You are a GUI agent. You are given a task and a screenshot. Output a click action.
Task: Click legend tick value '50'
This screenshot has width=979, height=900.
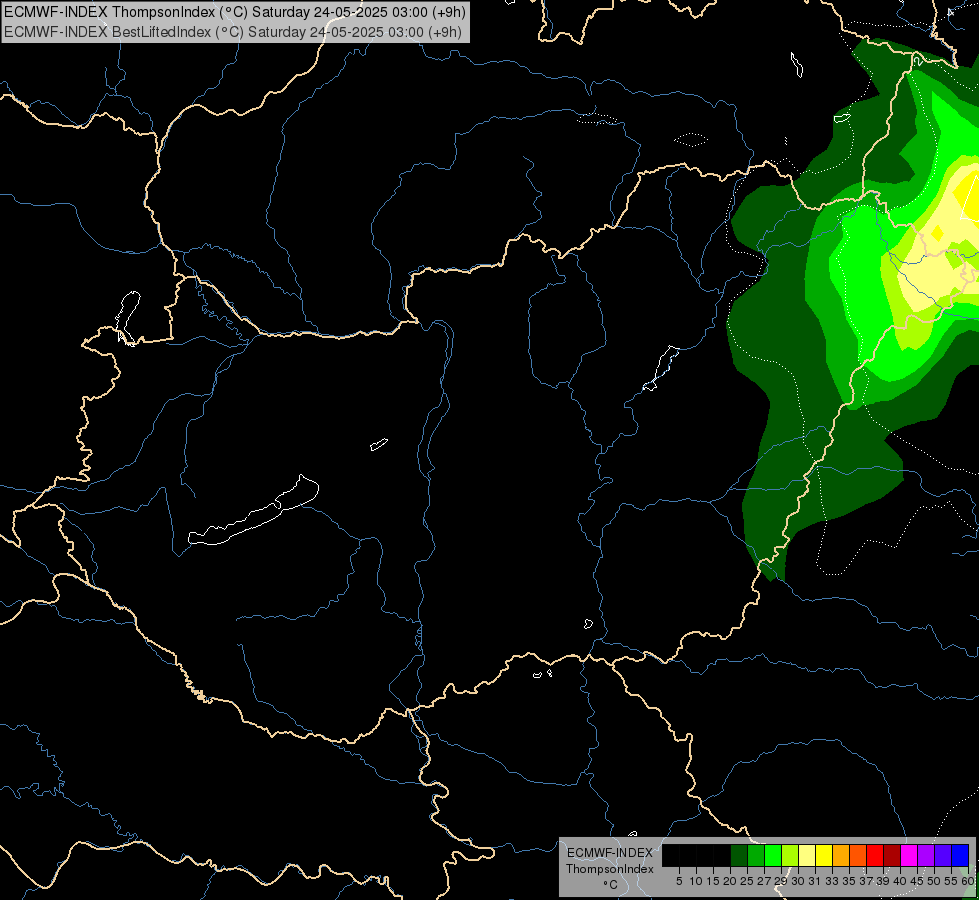[x=934, y=881]
